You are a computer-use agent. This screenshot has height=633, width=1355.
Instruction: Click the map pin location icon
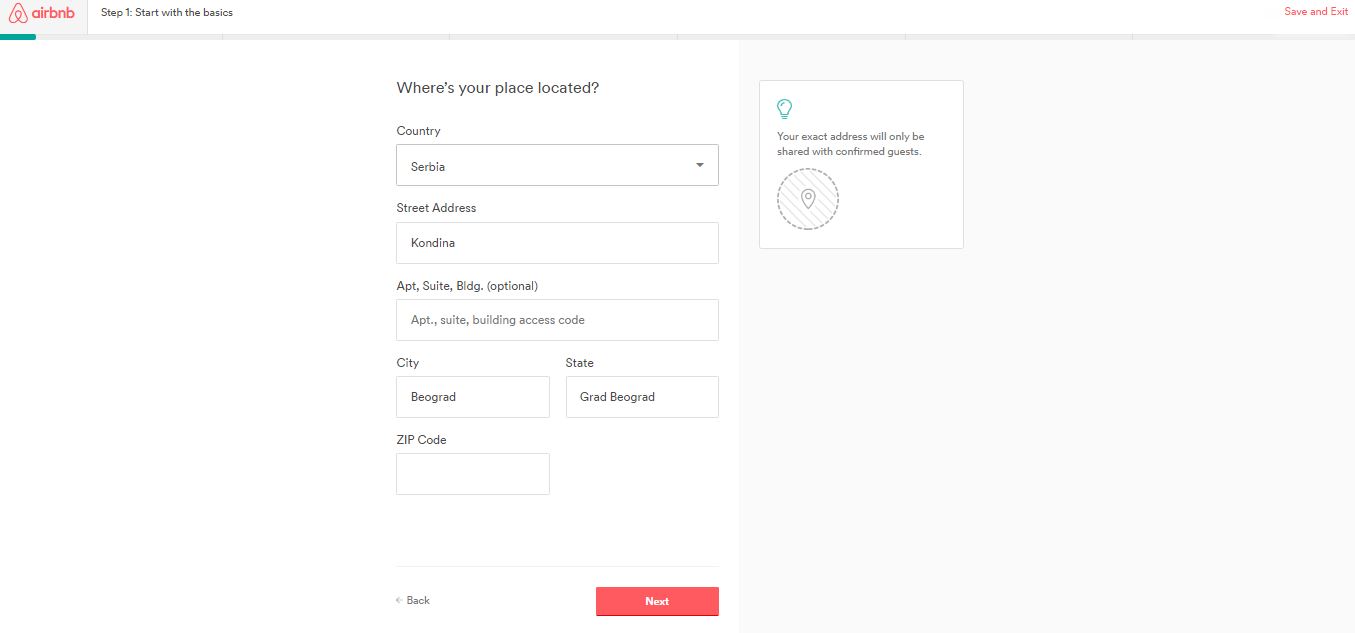(808, 199)
